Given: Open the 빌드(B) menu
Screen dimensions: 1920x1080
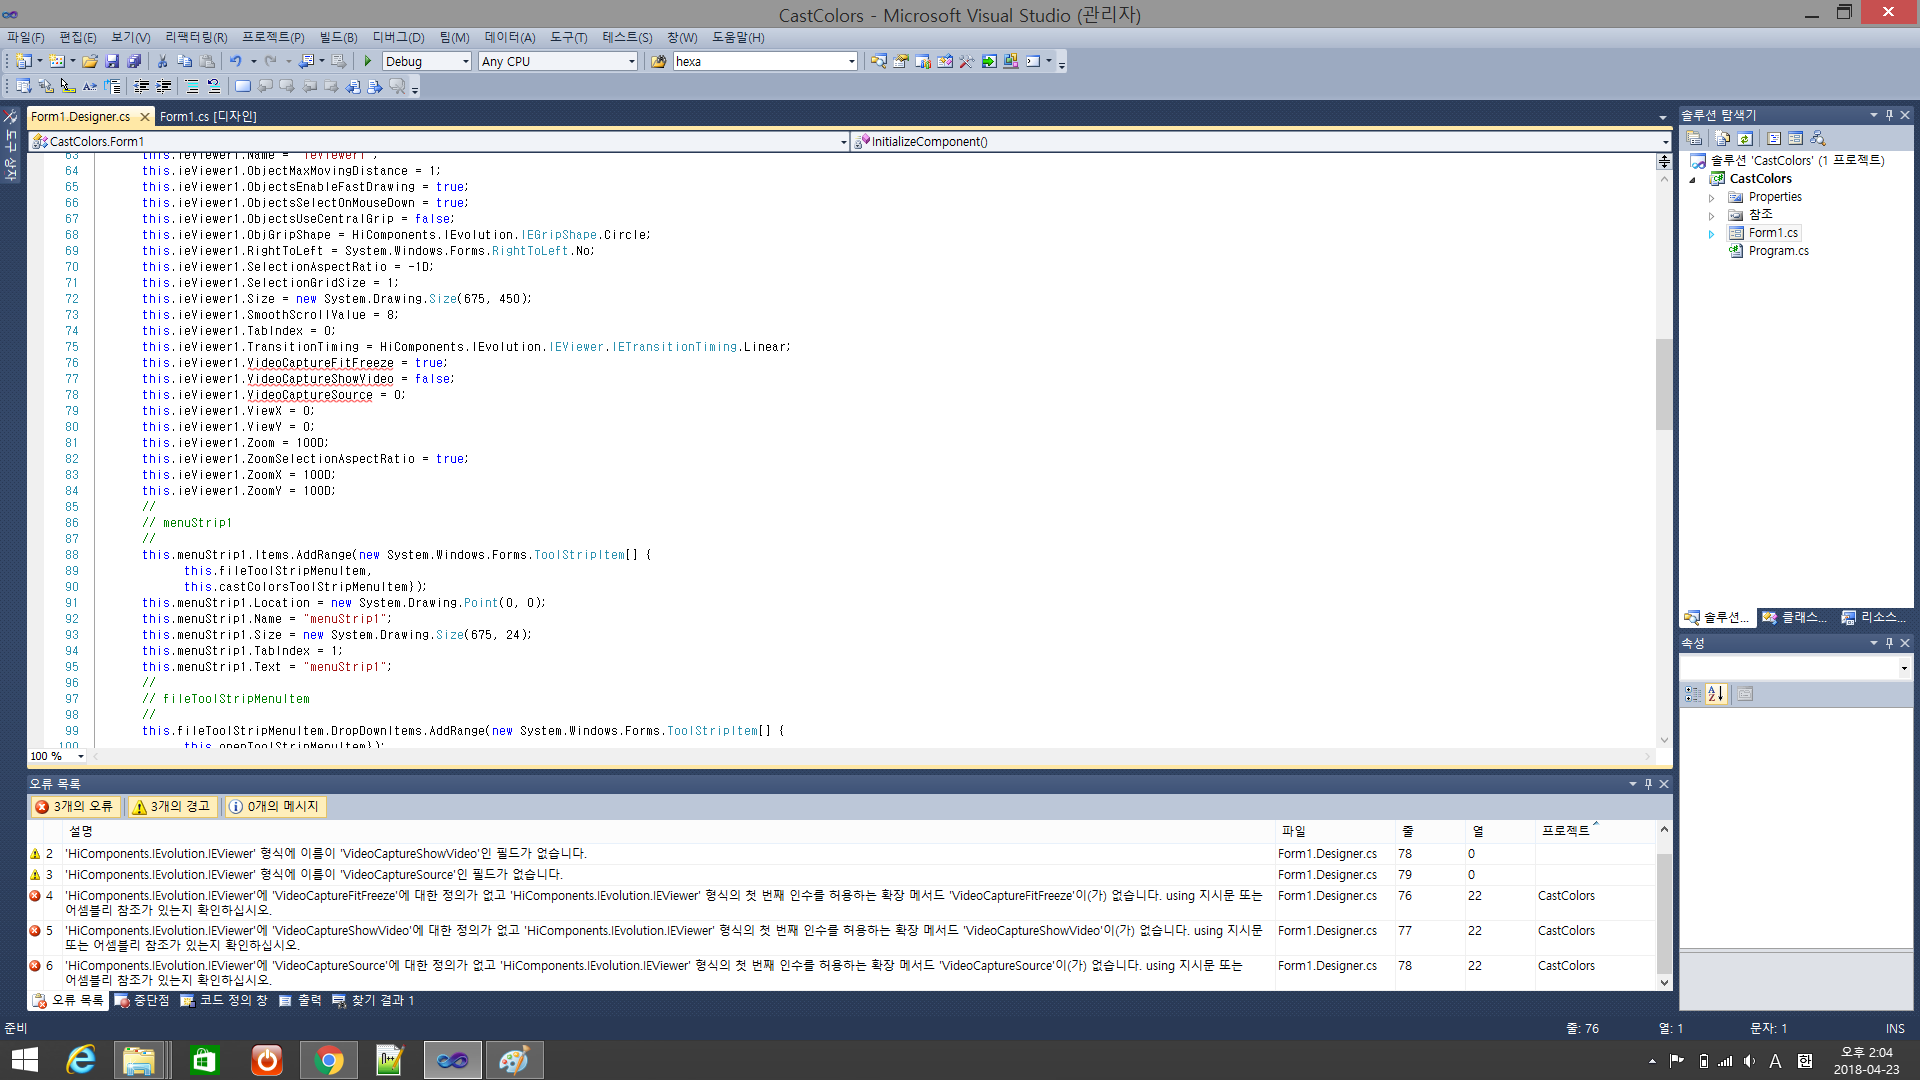Looking at the screenshot, I should point(338,37).
